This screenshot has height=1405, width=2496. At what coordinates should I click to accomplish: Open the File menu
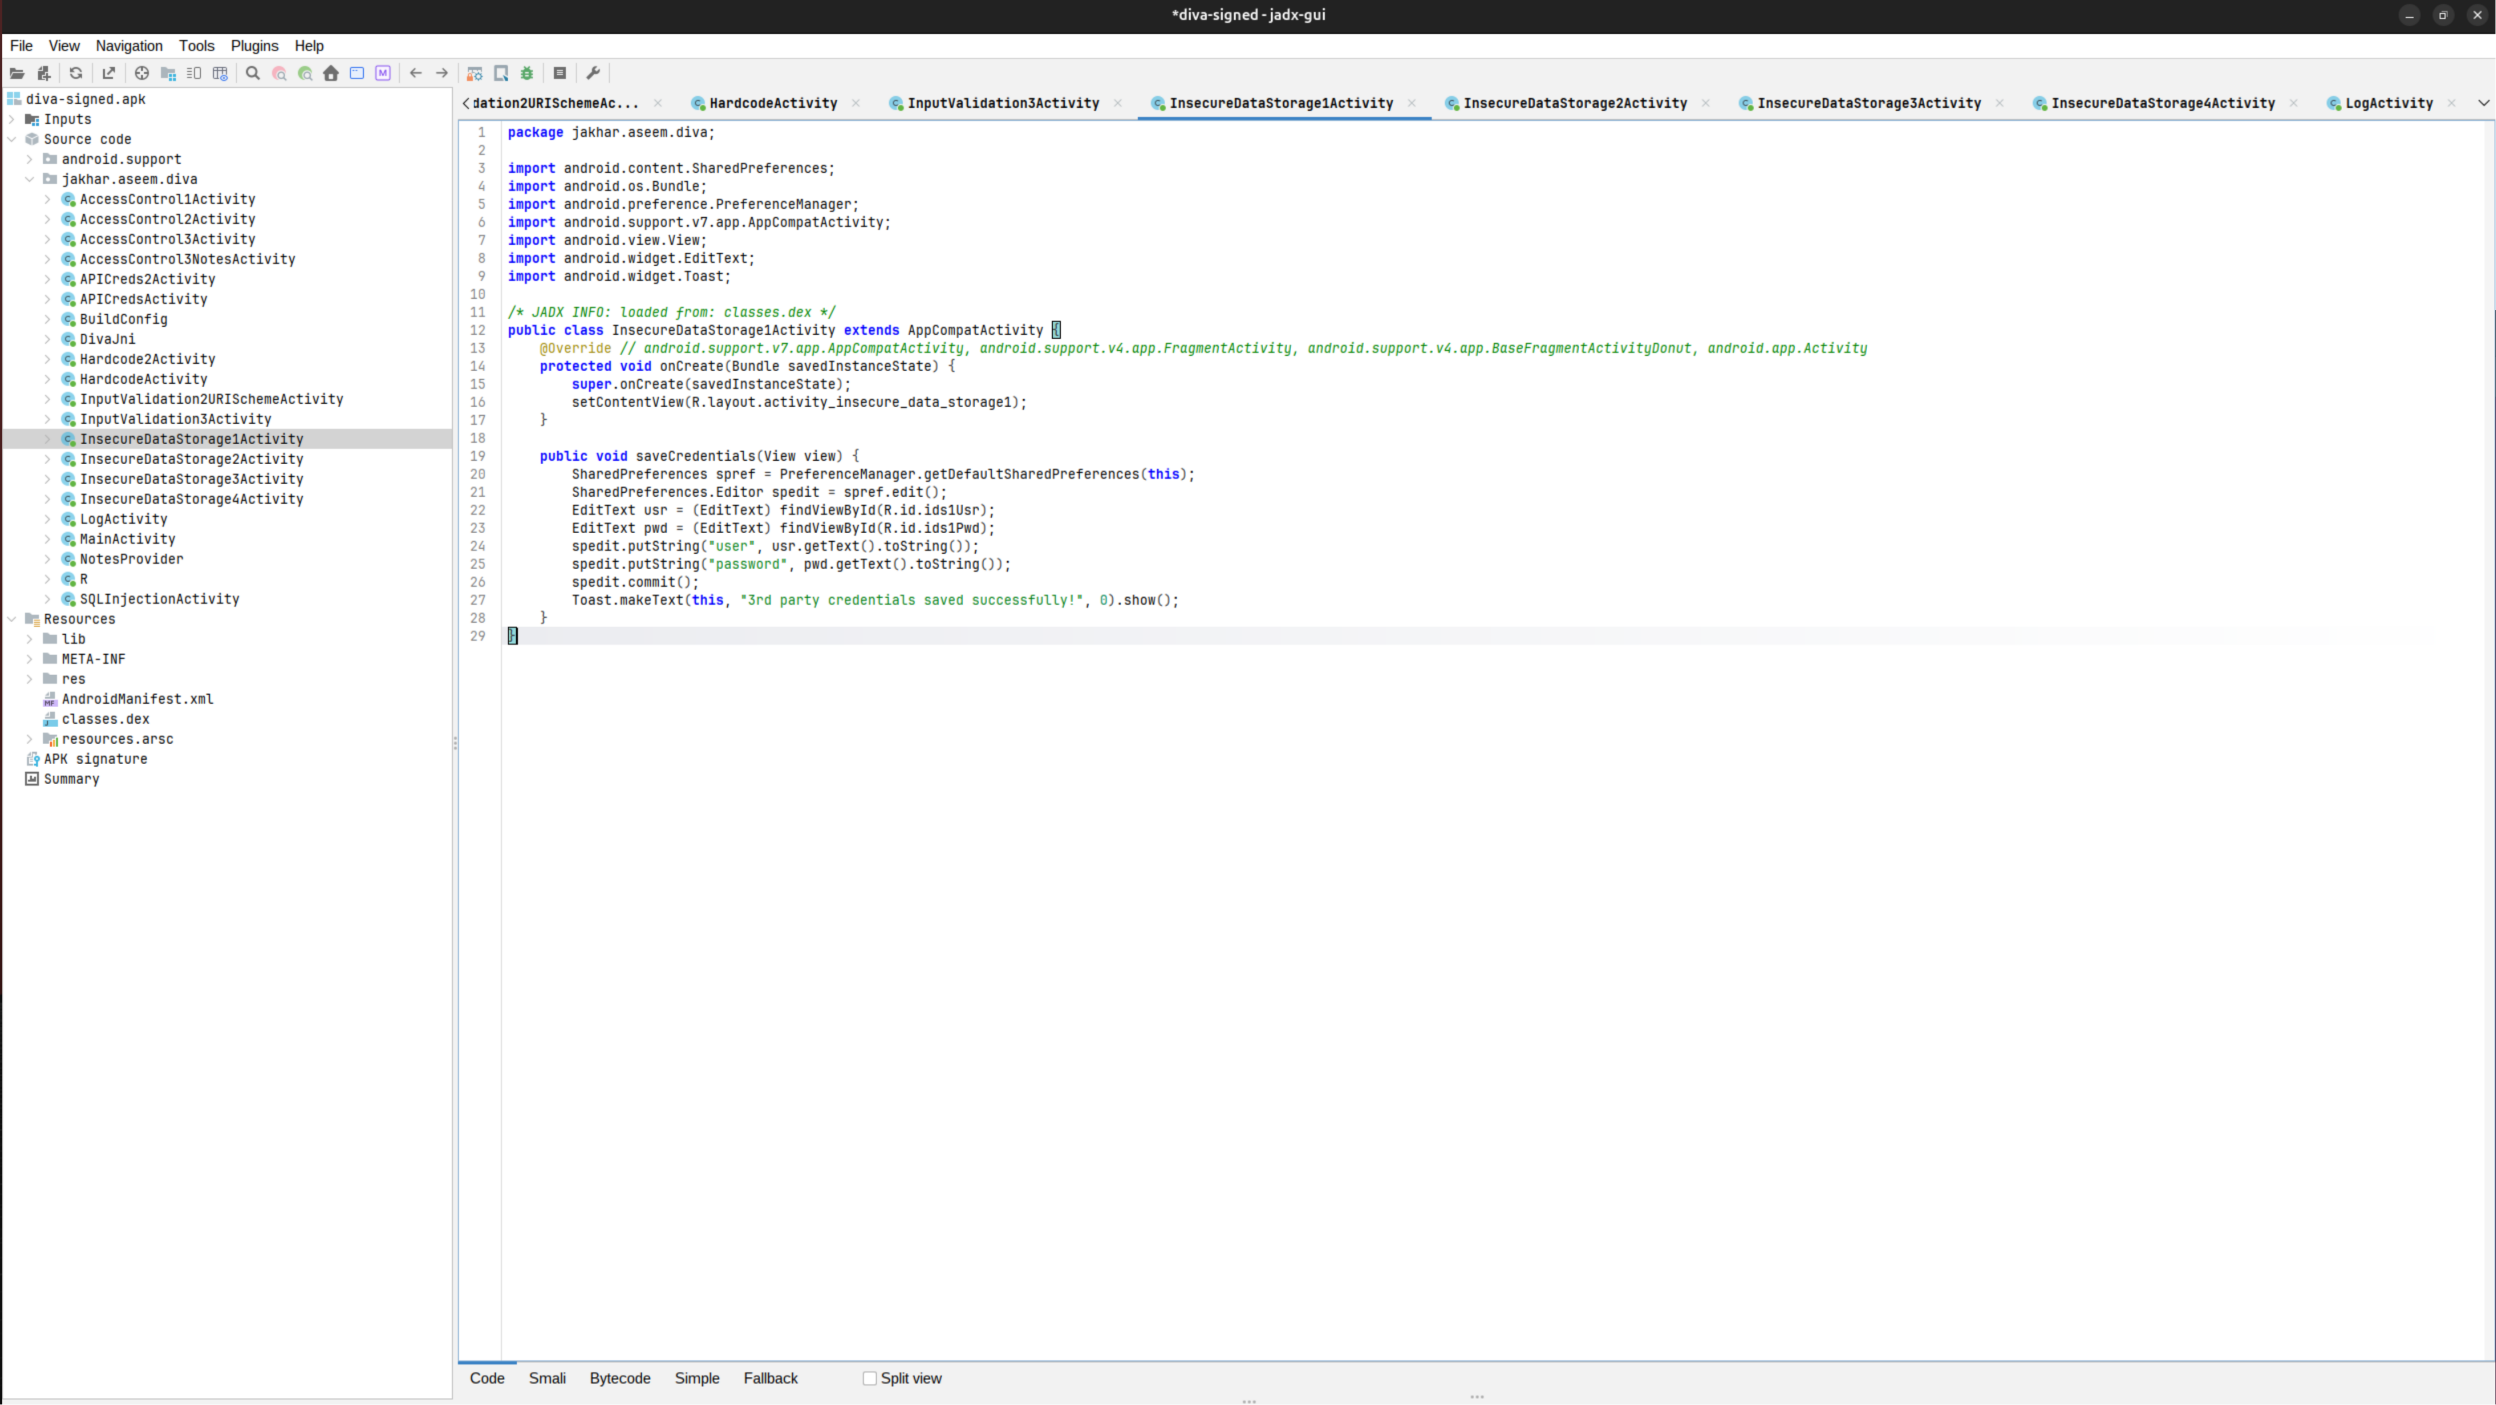coord(21,46)
